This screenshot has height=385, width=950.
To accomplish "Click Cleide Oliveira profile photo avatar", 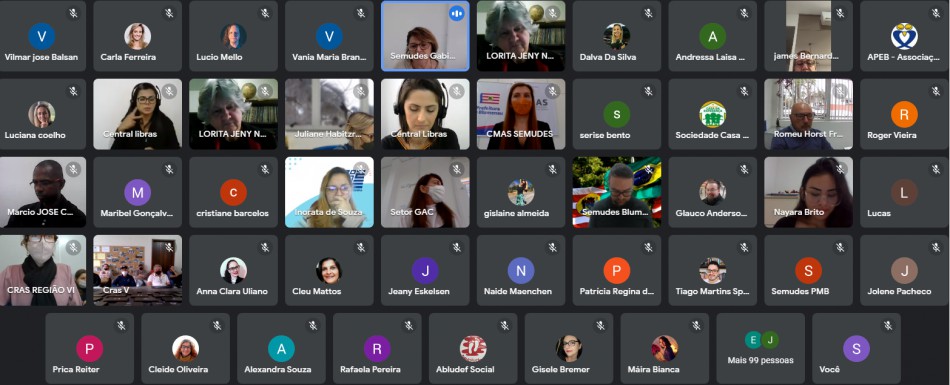I will click(185, 349).
